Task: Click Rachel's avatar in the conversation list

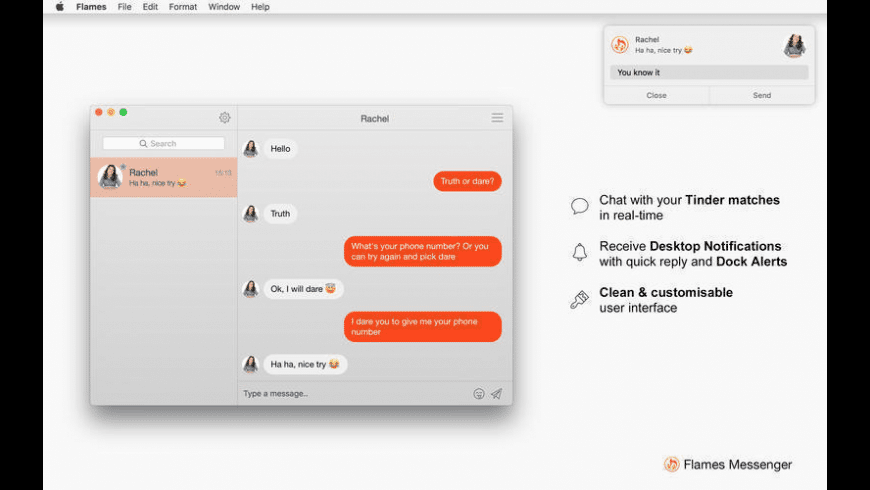Action: pos(110,176)
